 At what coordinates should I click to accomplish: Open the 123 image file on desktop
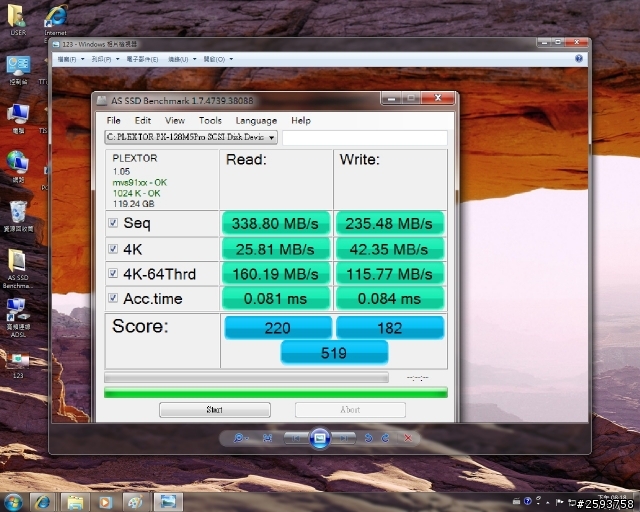[18, 365]
